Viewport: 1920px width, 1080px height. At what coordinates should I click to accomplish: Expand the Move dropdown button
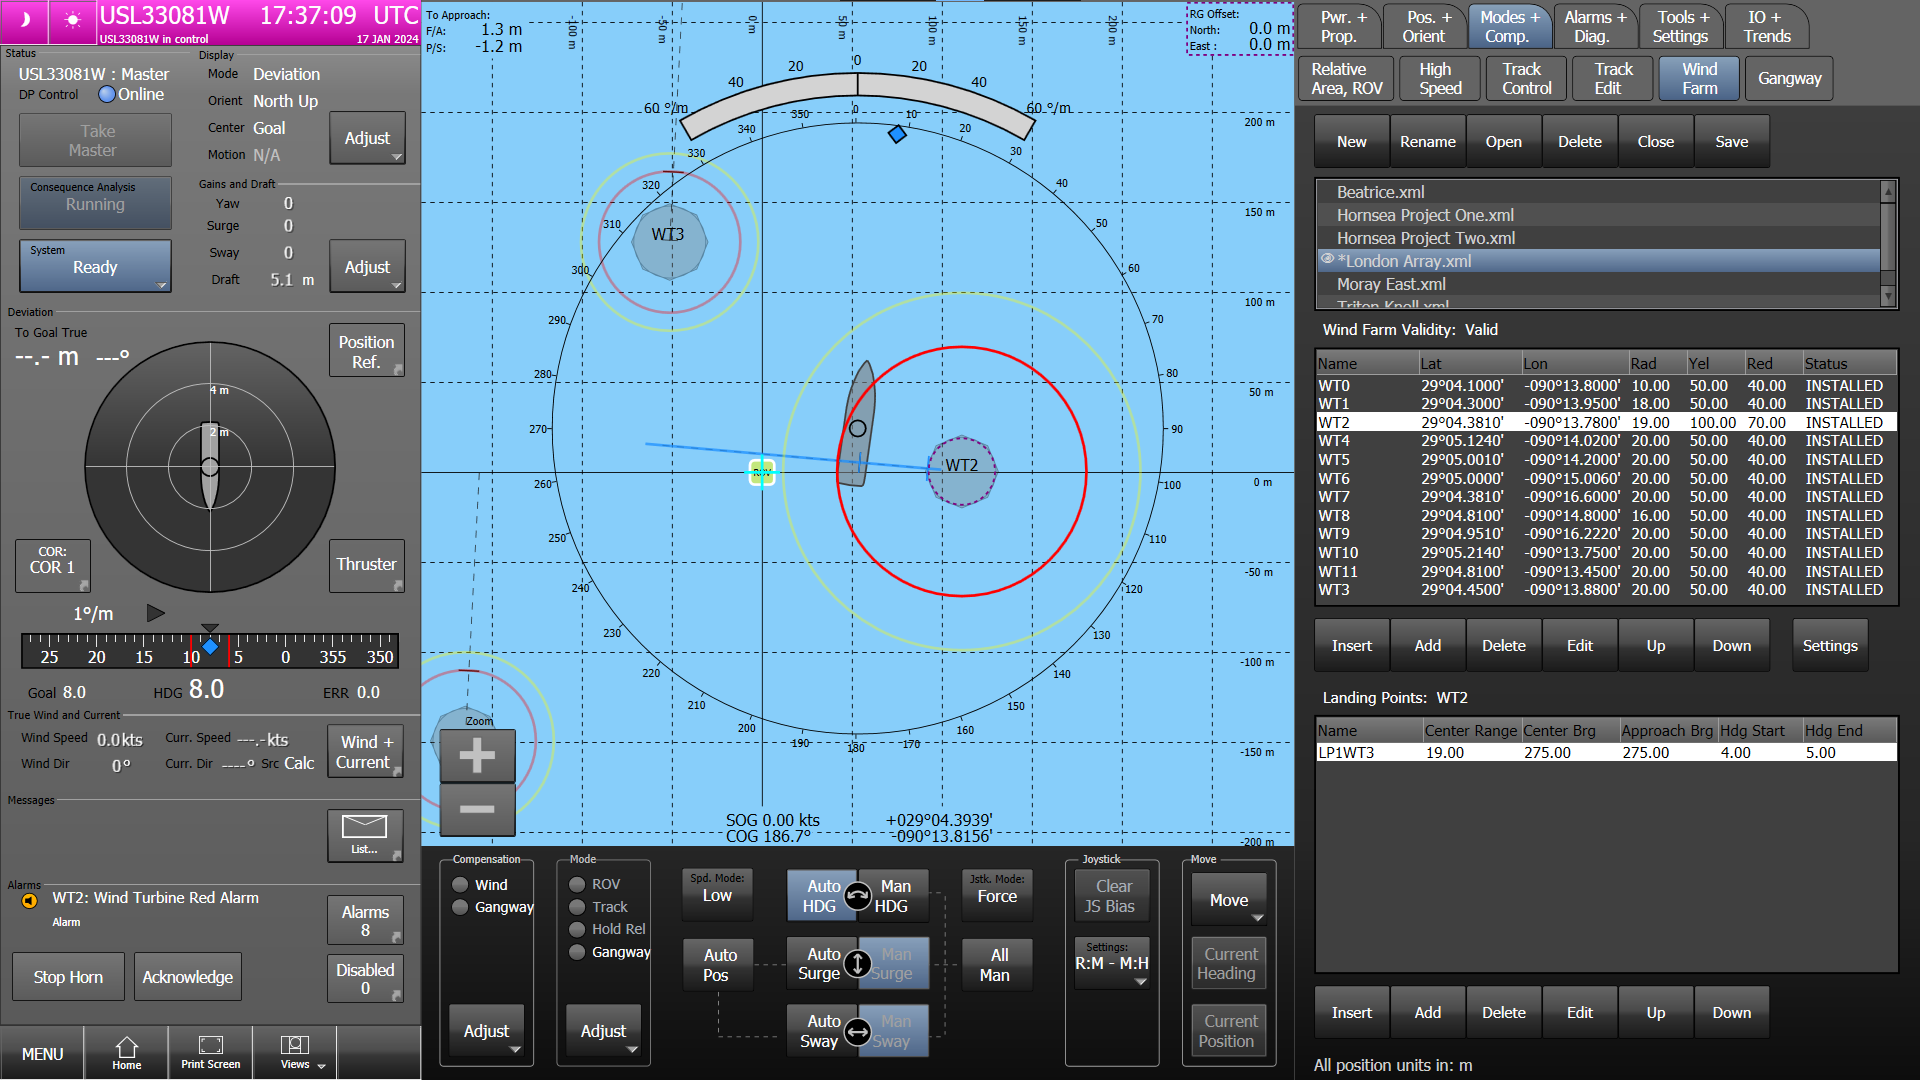click(x=1229, y=900)
